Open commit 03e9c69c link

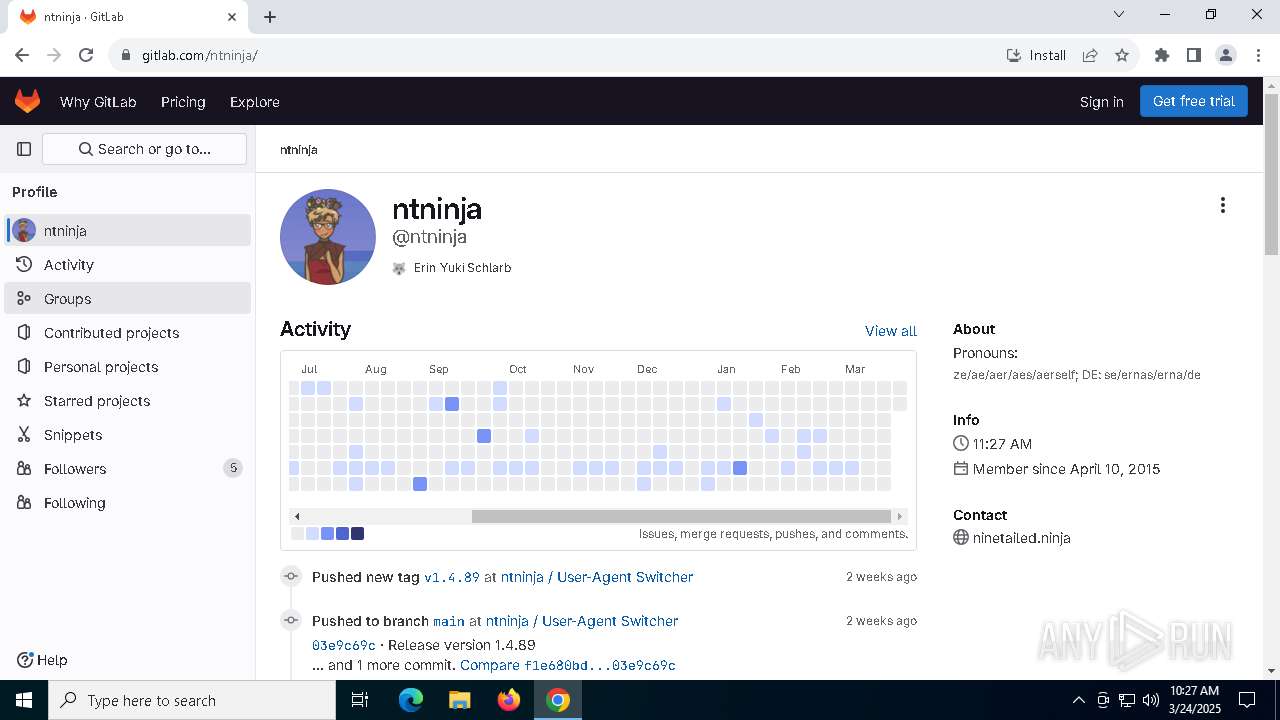(x=344, y=645)
